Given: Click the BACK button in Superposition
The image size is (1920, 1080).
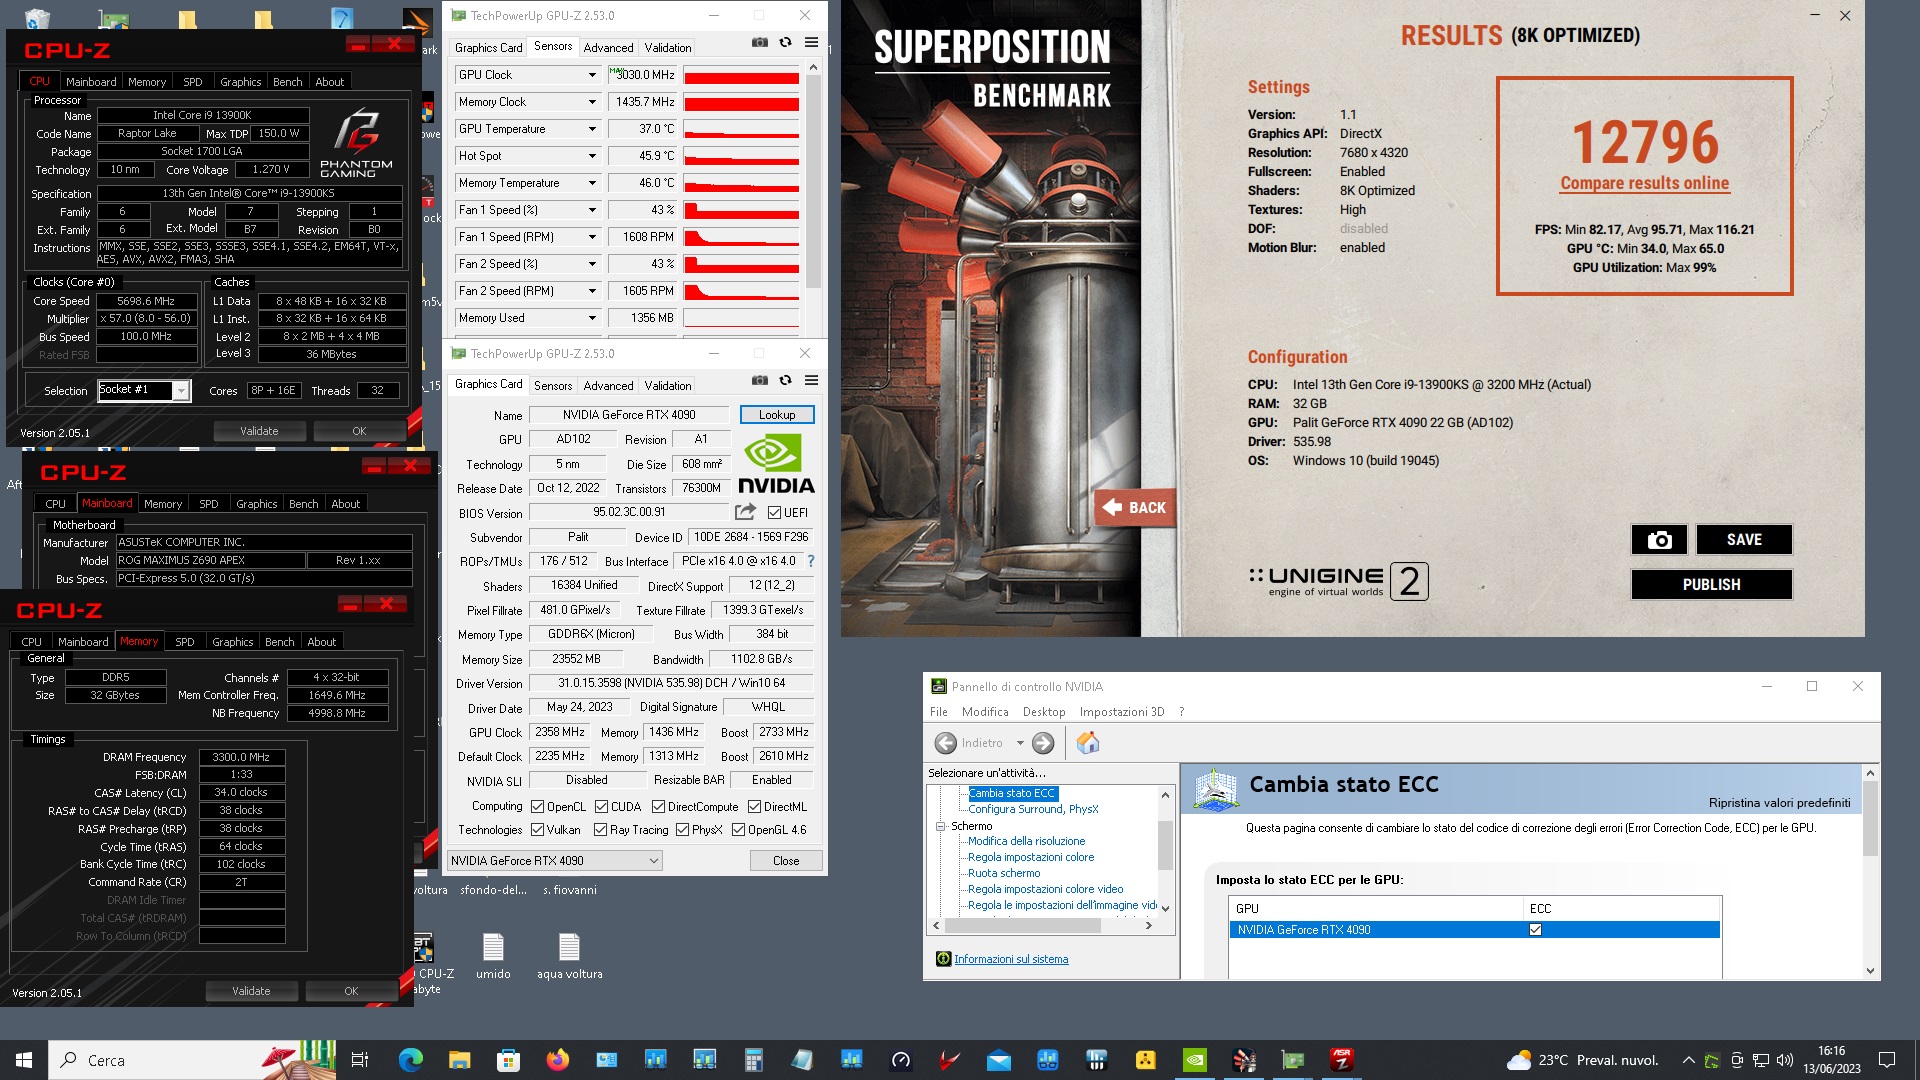Looking at the screenshot, I should (x=1134, y=508).
